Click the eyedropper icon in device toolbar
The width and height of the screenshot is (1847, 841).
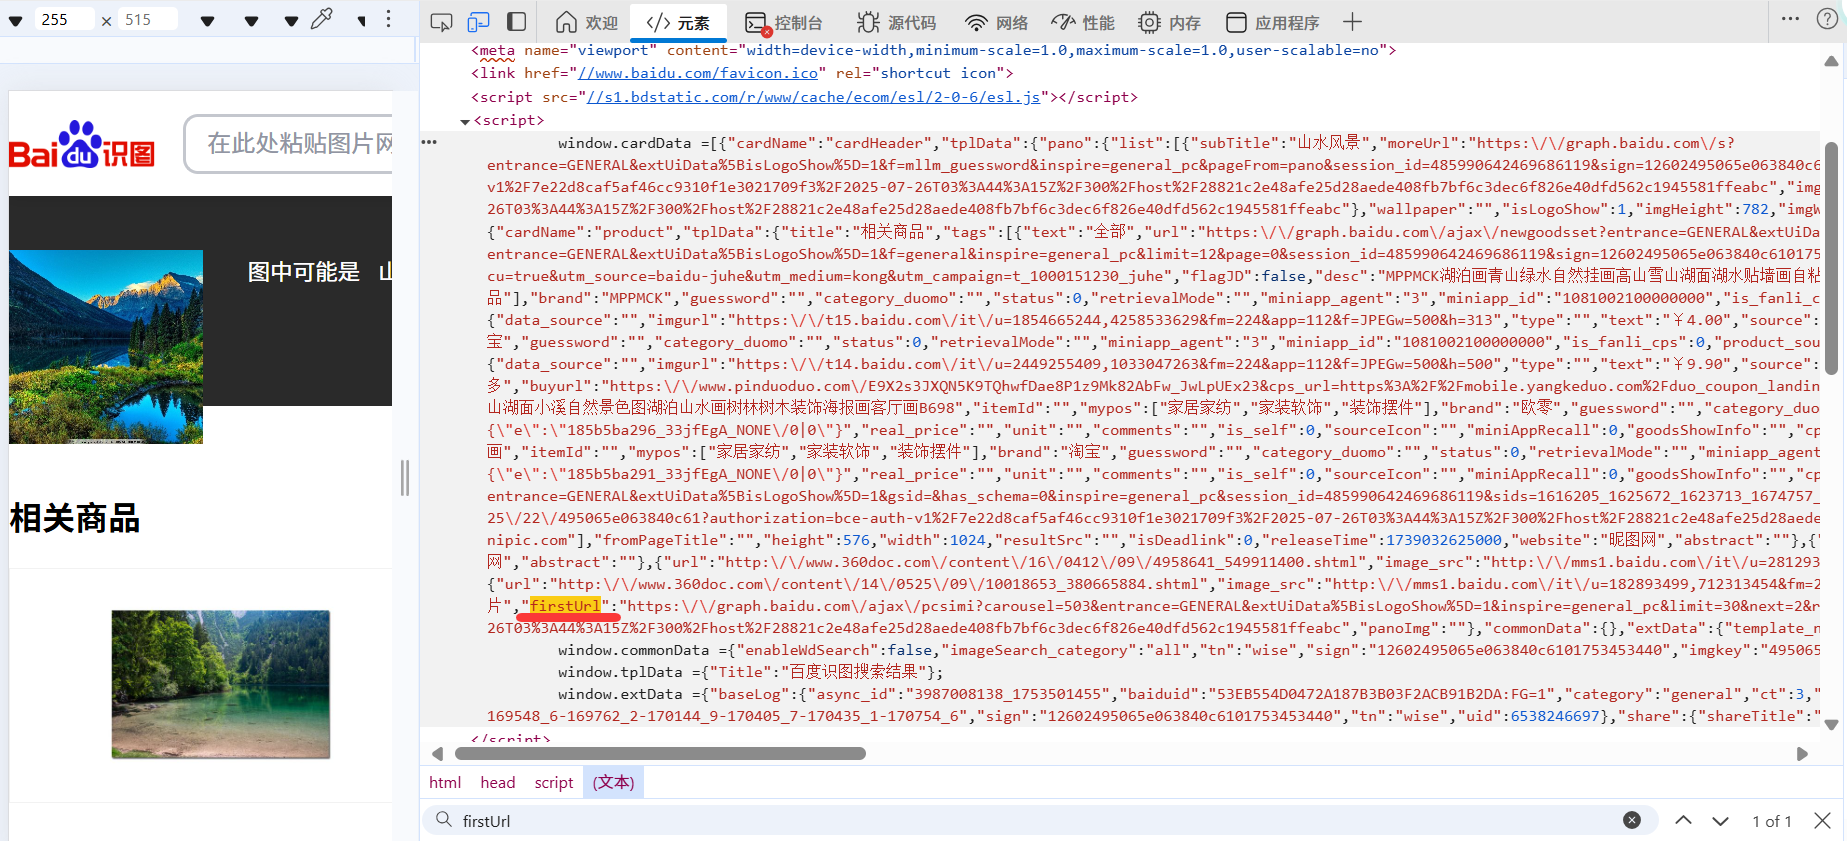(322, 19)
